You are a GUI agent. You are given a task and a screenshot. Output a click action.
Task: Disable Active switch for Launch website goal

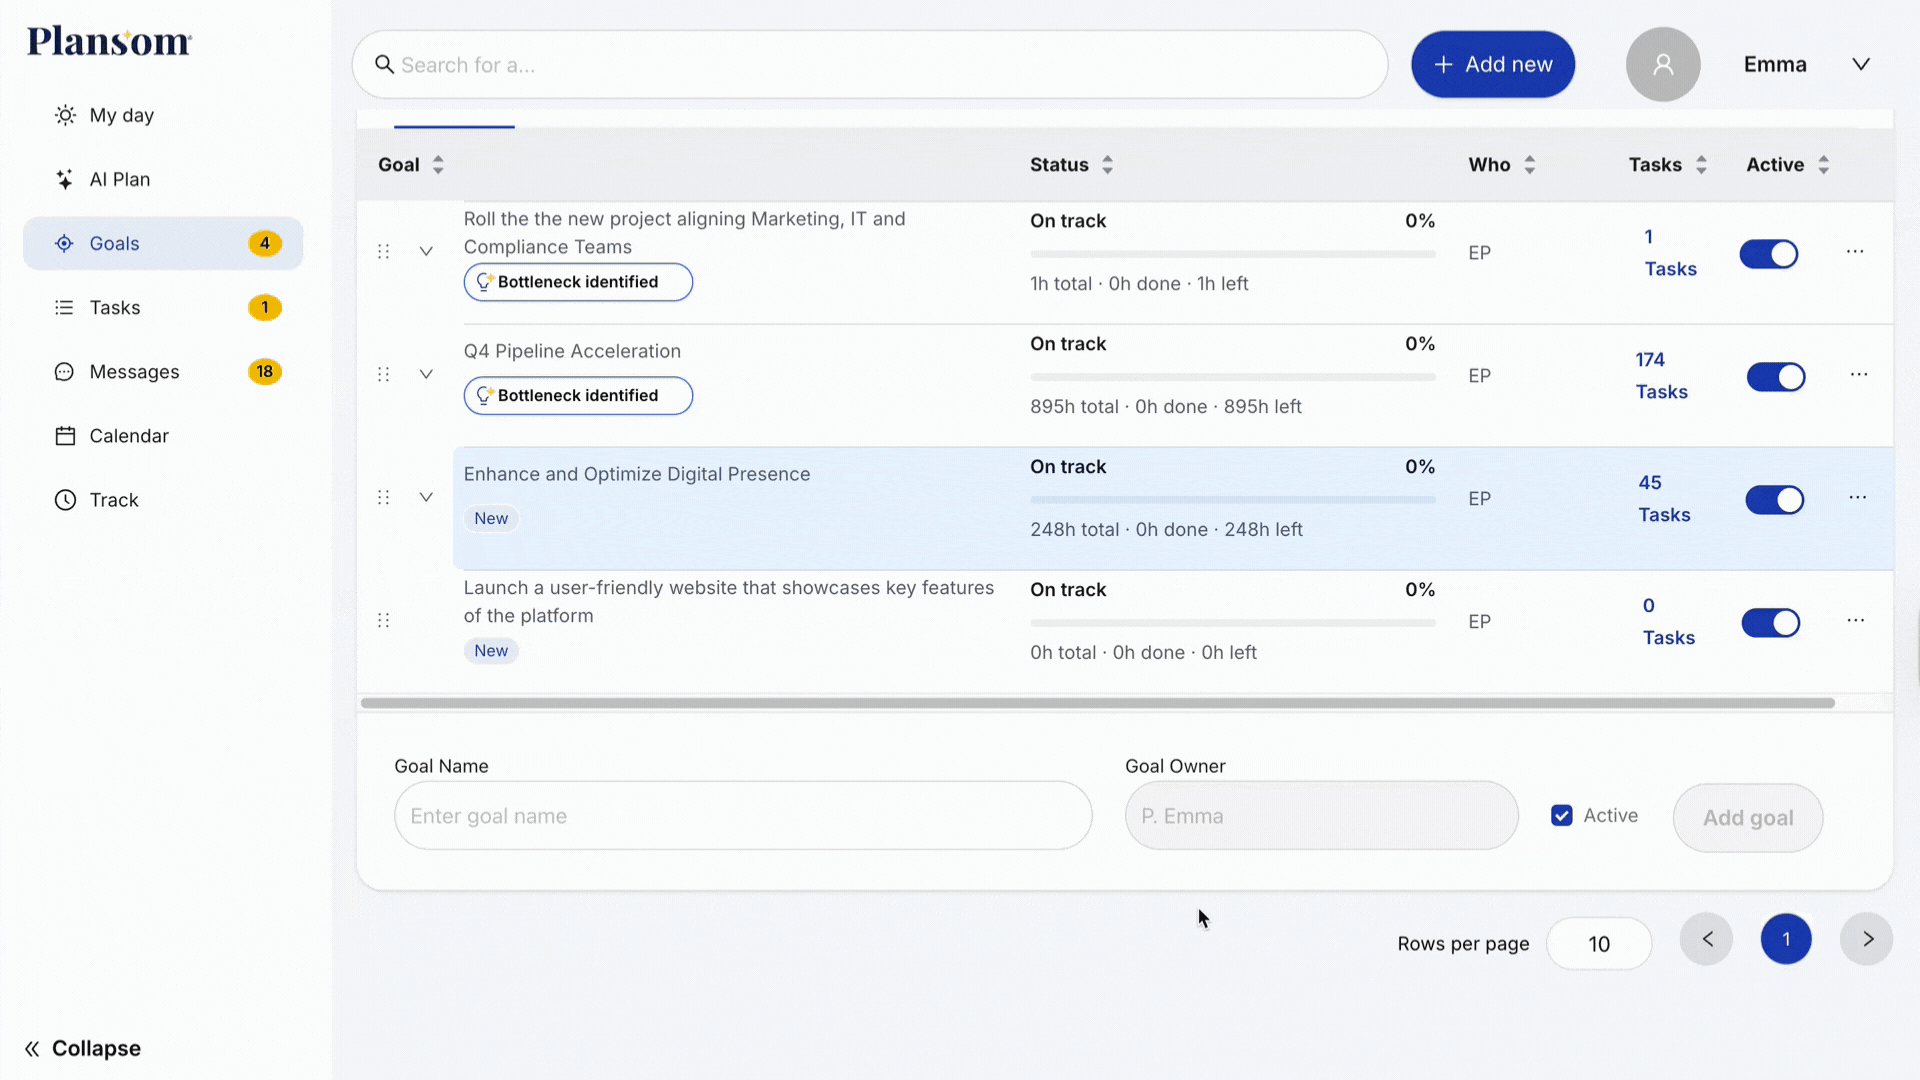1770,623
